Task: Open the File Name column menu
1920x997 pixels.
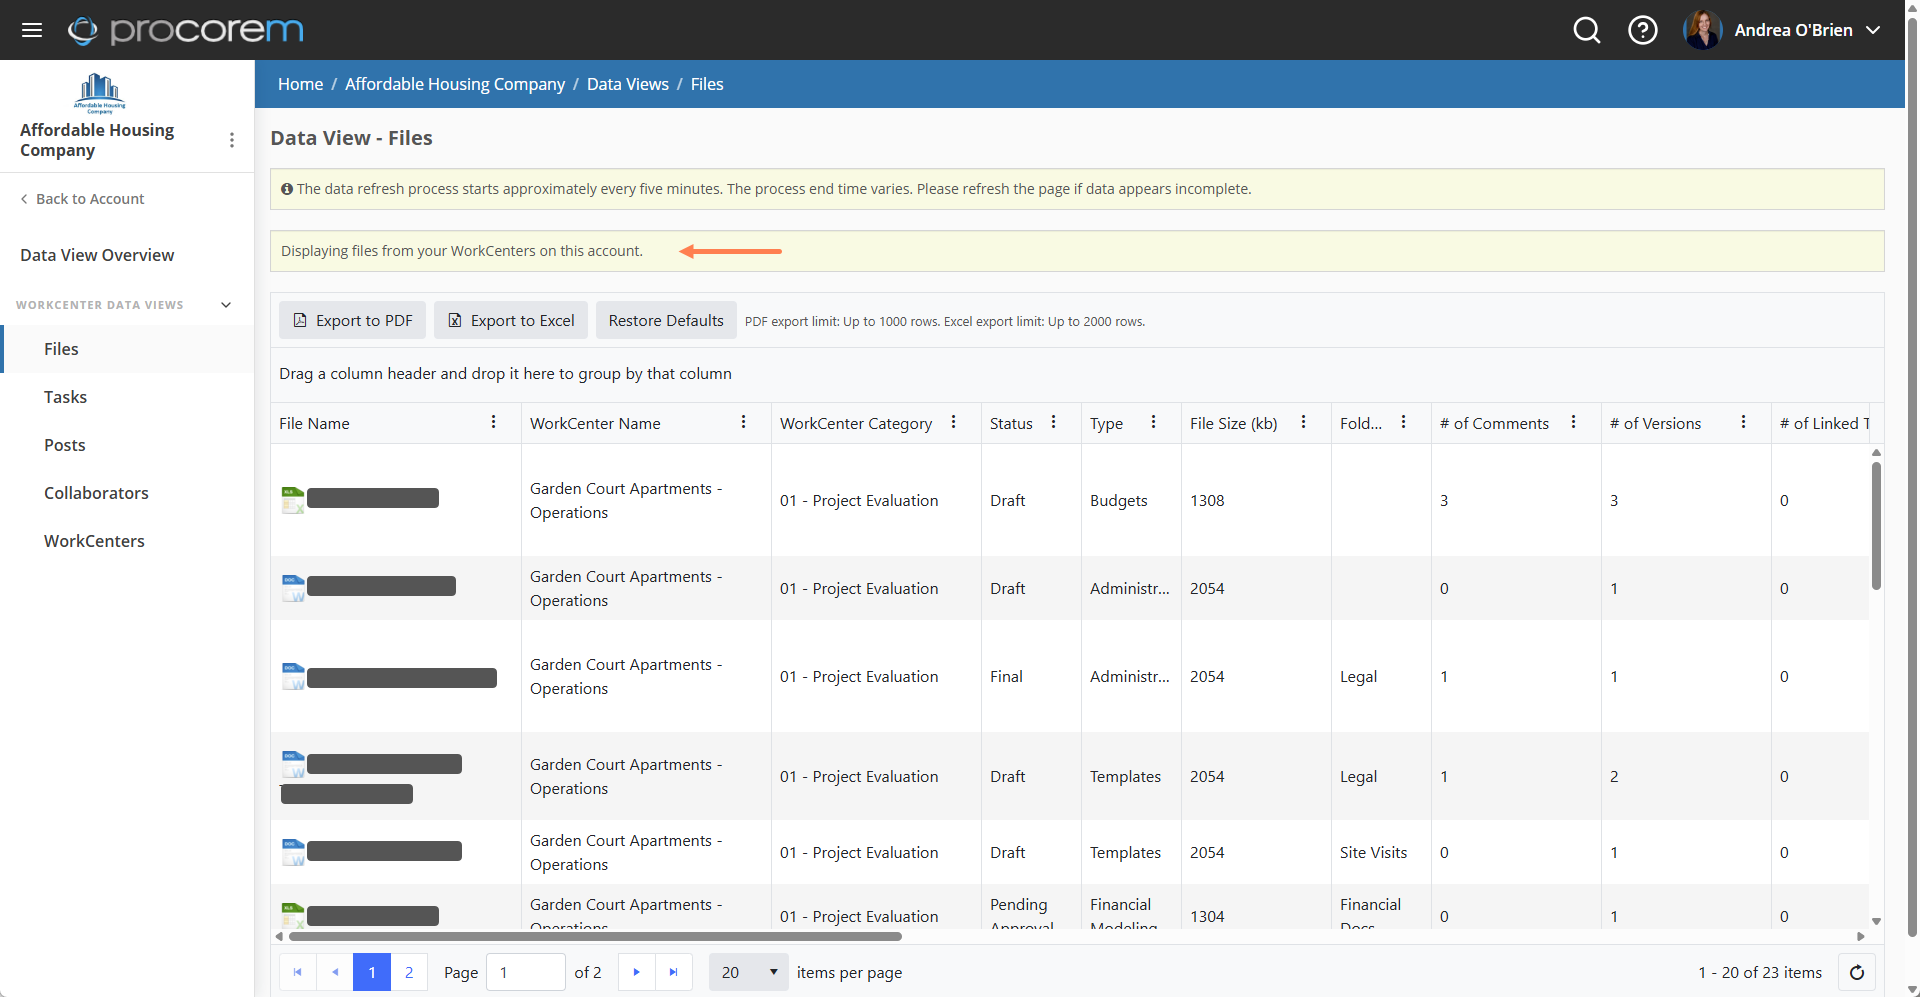Action: pyautogui.click(x=494, y=422)
